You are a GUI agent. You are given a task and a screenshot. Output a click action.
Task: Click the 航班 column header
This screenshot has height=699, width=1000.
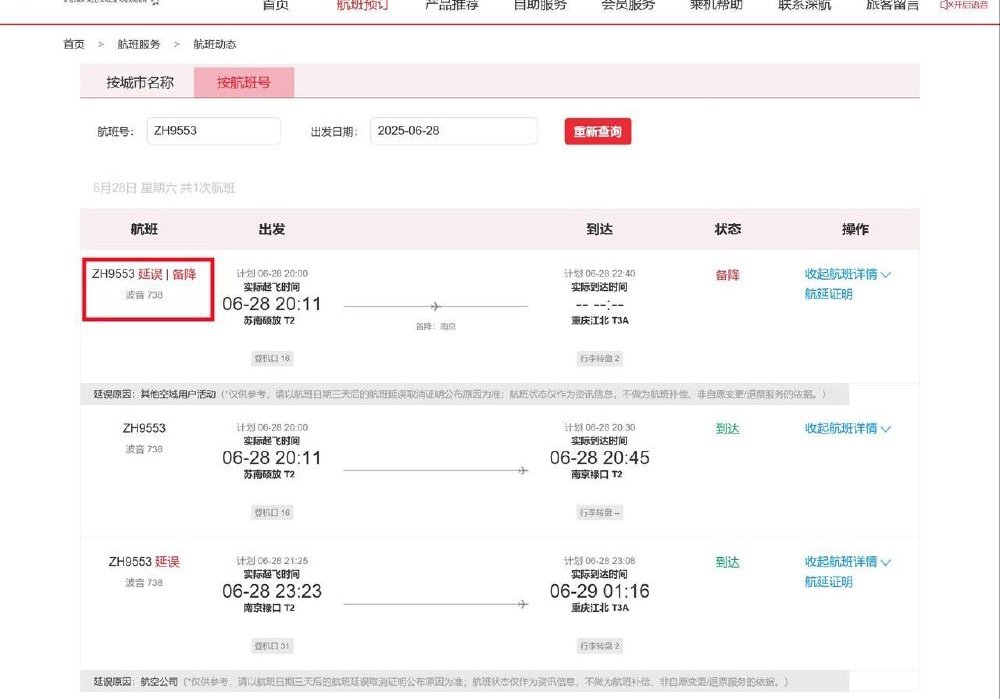point(144,229)
